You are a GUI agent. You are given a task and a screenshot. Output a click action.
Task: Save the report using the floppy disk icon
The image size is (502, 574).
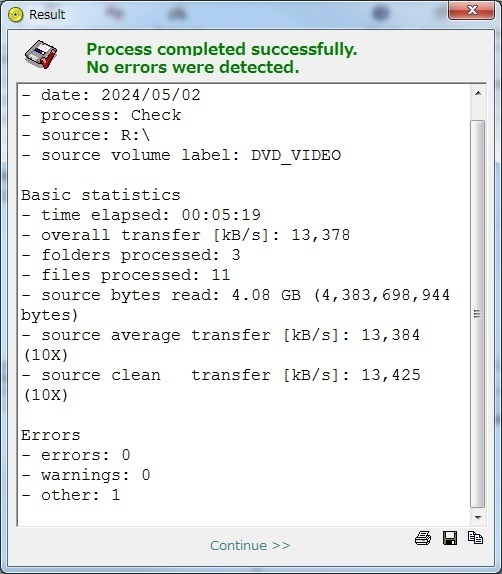(x=450, y=538)
